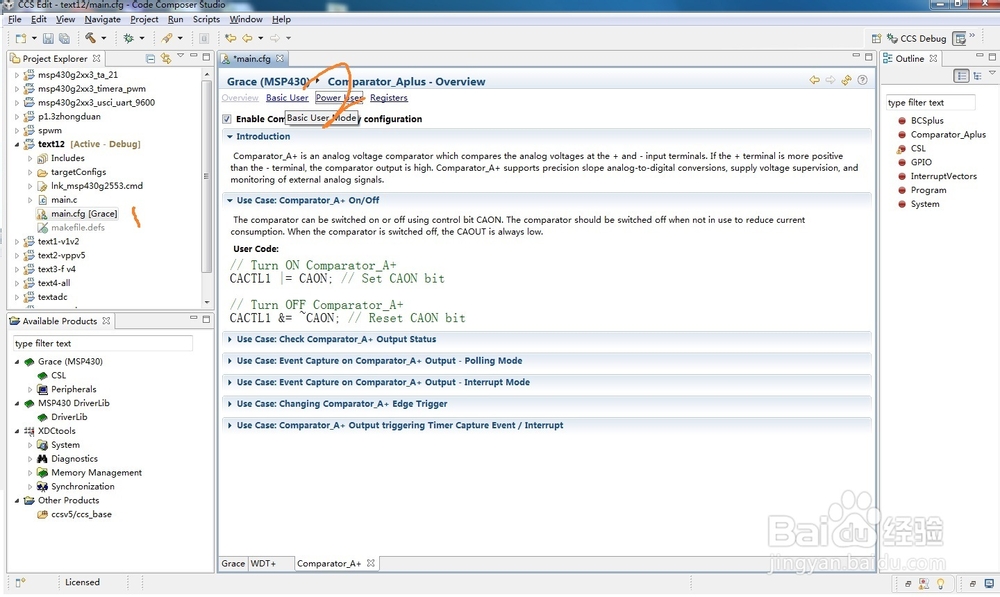Click the New file toolbar icon
The width and height of the screenshot is (1000, 597).
coord(20,38)
